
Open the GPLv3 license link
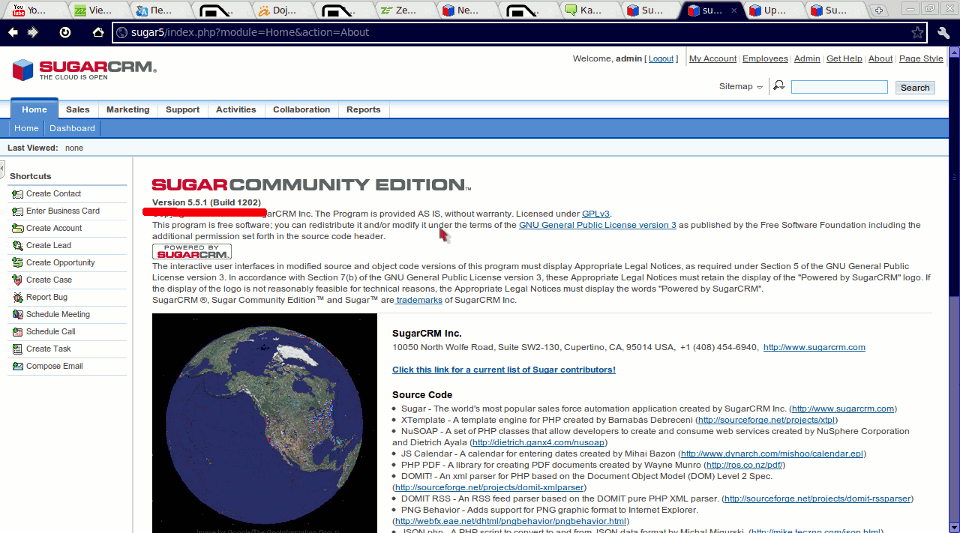tap(596, 213)
